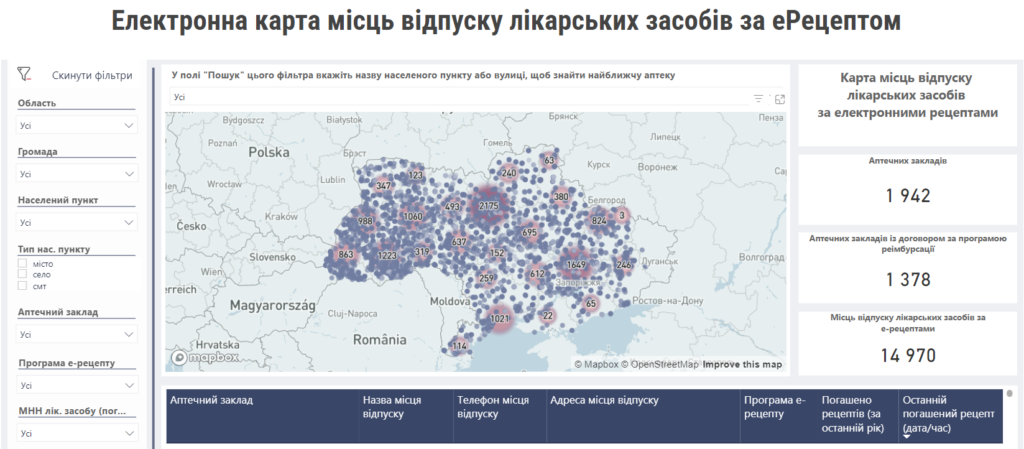Expand the Аптечний заклад filter dropdown

click(x=77, y=334)
